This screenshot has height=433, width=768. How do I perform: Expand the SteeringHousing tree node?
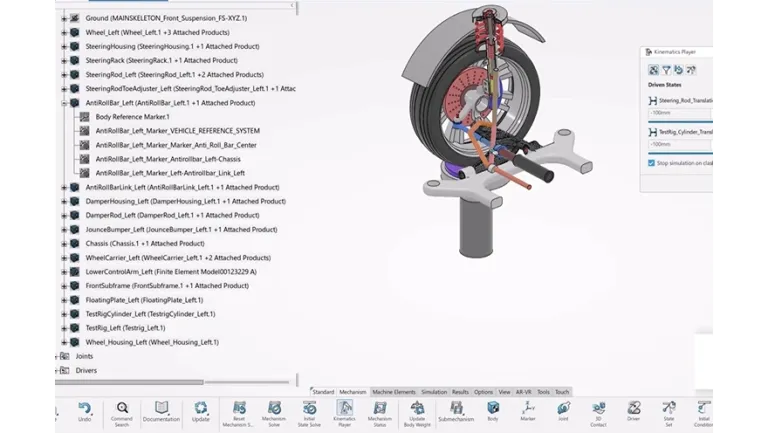coord(64,47)
